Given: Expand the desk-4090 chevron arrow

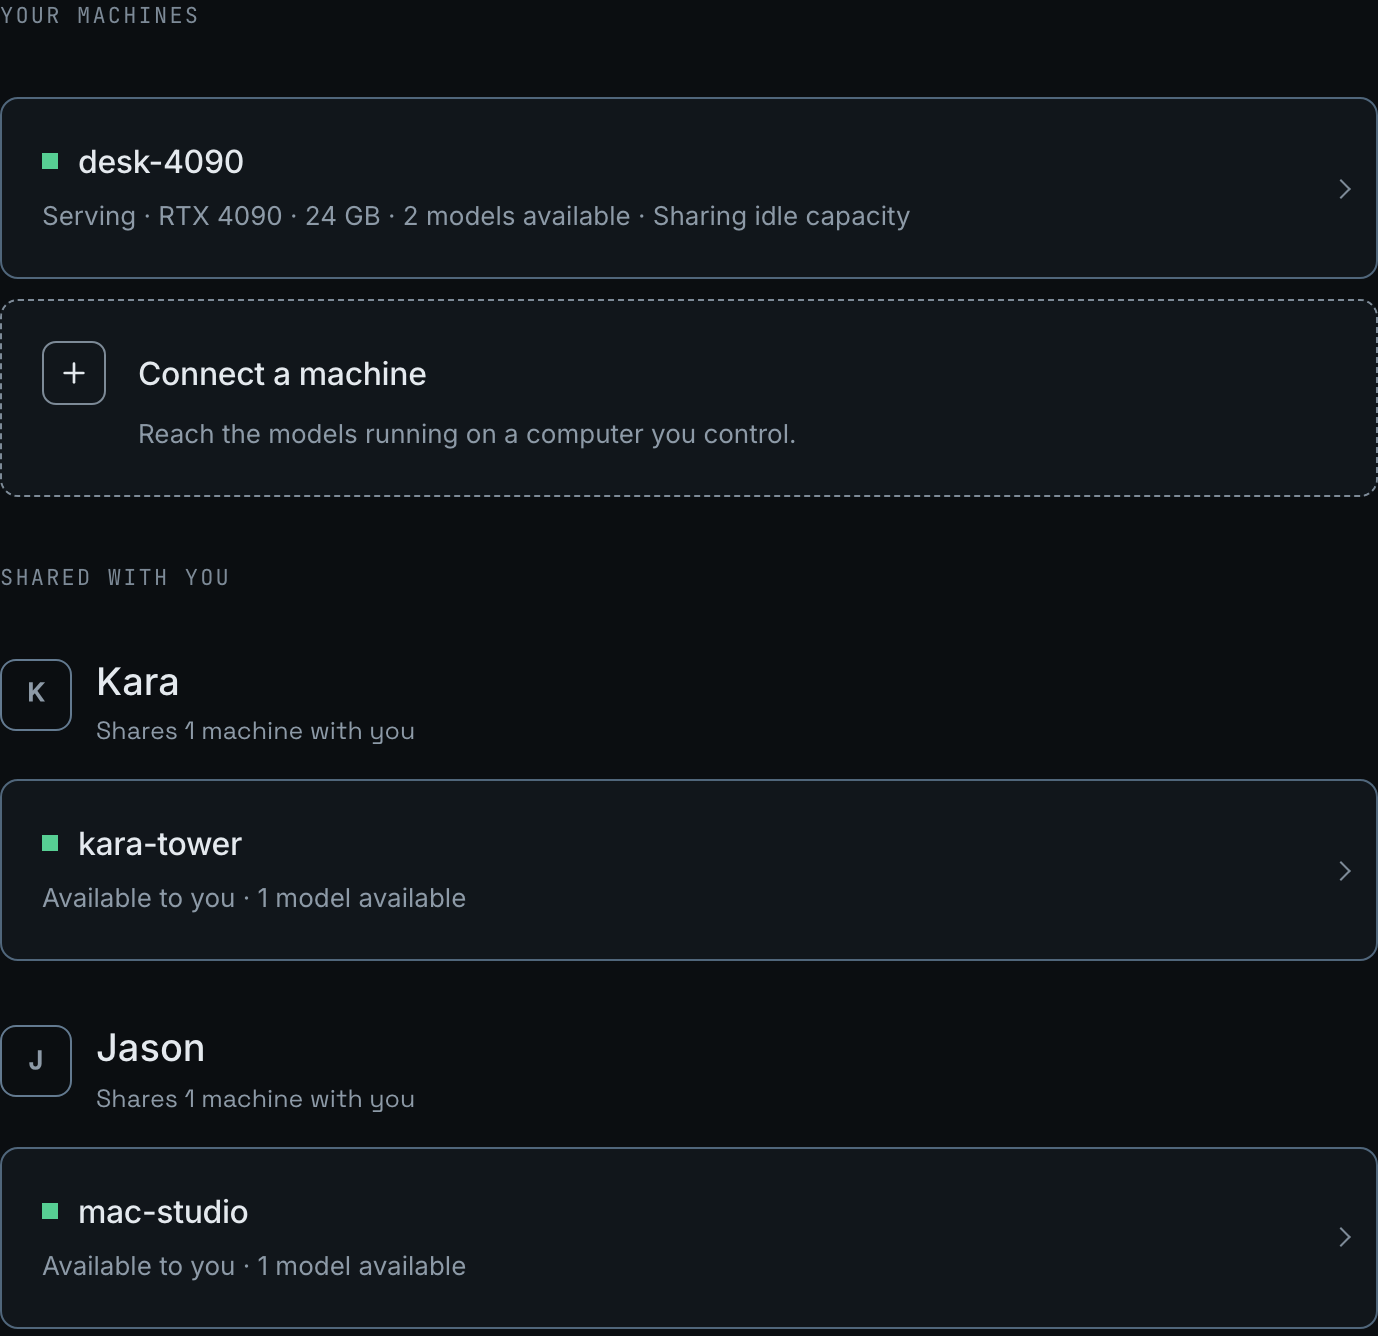Looking at the screenshot, I should pos(1345,189).
